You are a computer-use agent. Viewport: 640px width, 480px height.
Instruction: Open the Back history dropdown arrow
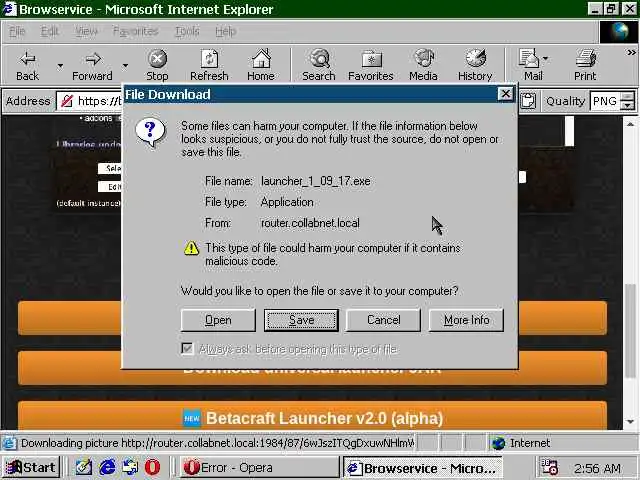click(x=60, y=65)
